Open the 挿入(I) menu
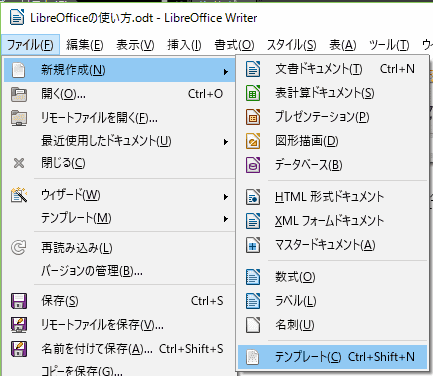This screenshot has height=376, width=433. (184, 44)
